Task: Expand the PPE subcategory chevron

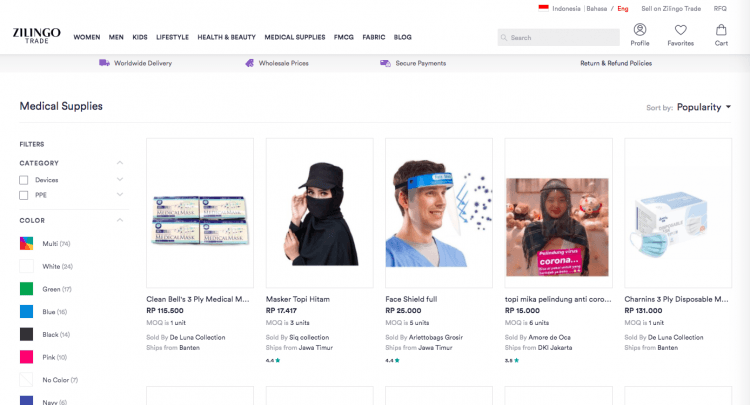Action: coord(120,194)
